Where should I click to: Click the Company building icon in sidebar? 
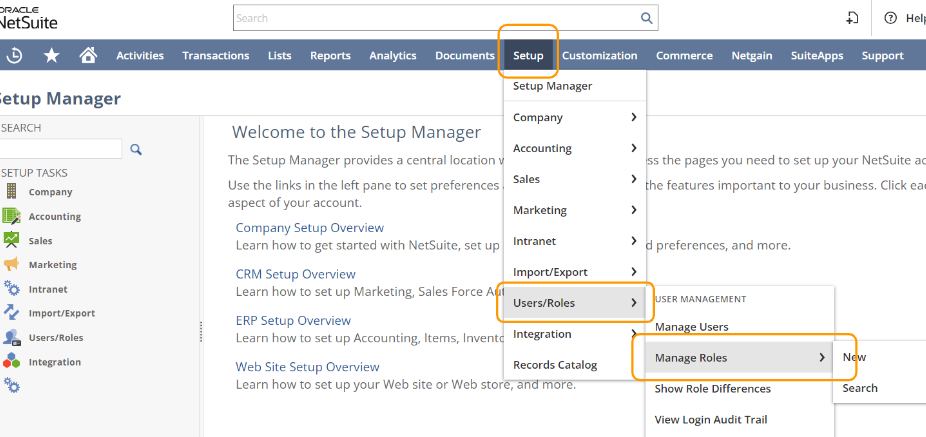pos(11,191)
